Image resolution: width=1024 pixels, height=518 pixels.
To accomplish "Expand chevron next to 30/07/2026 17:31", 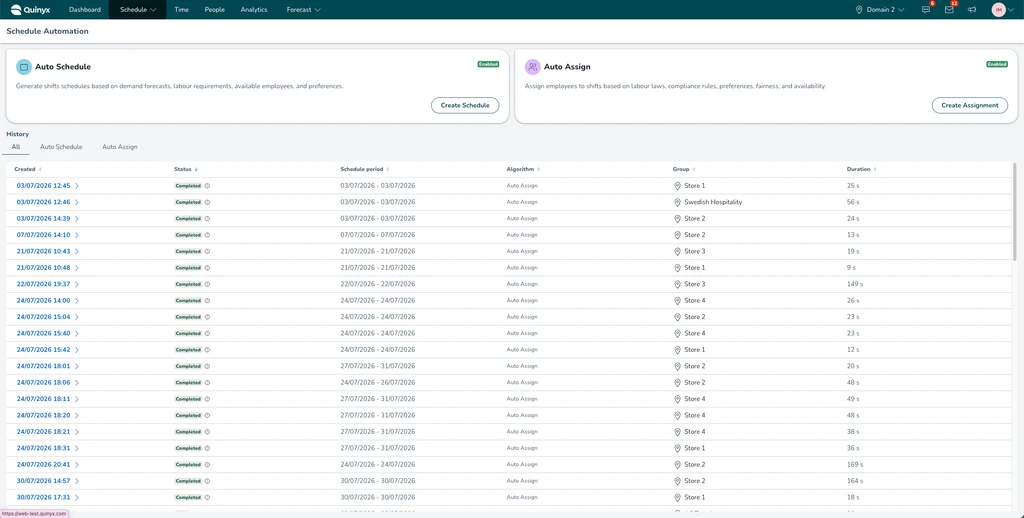I will [x=76, y=497].
